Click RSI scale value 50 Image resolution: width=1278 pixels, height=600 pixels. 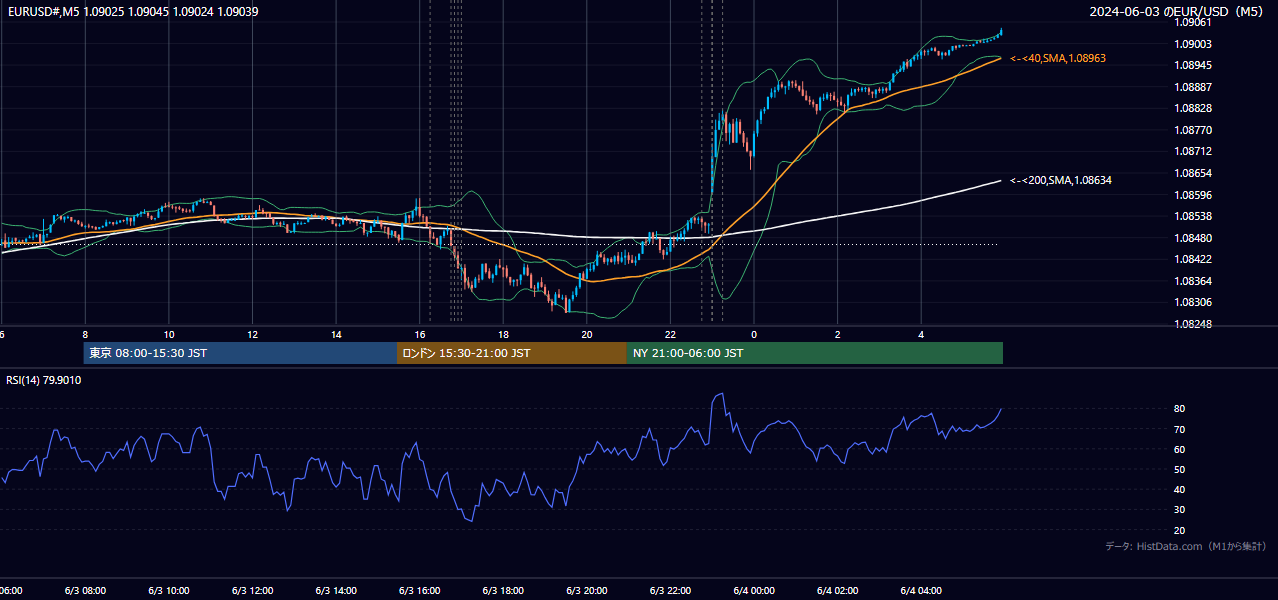click(x=1180, y=469)
